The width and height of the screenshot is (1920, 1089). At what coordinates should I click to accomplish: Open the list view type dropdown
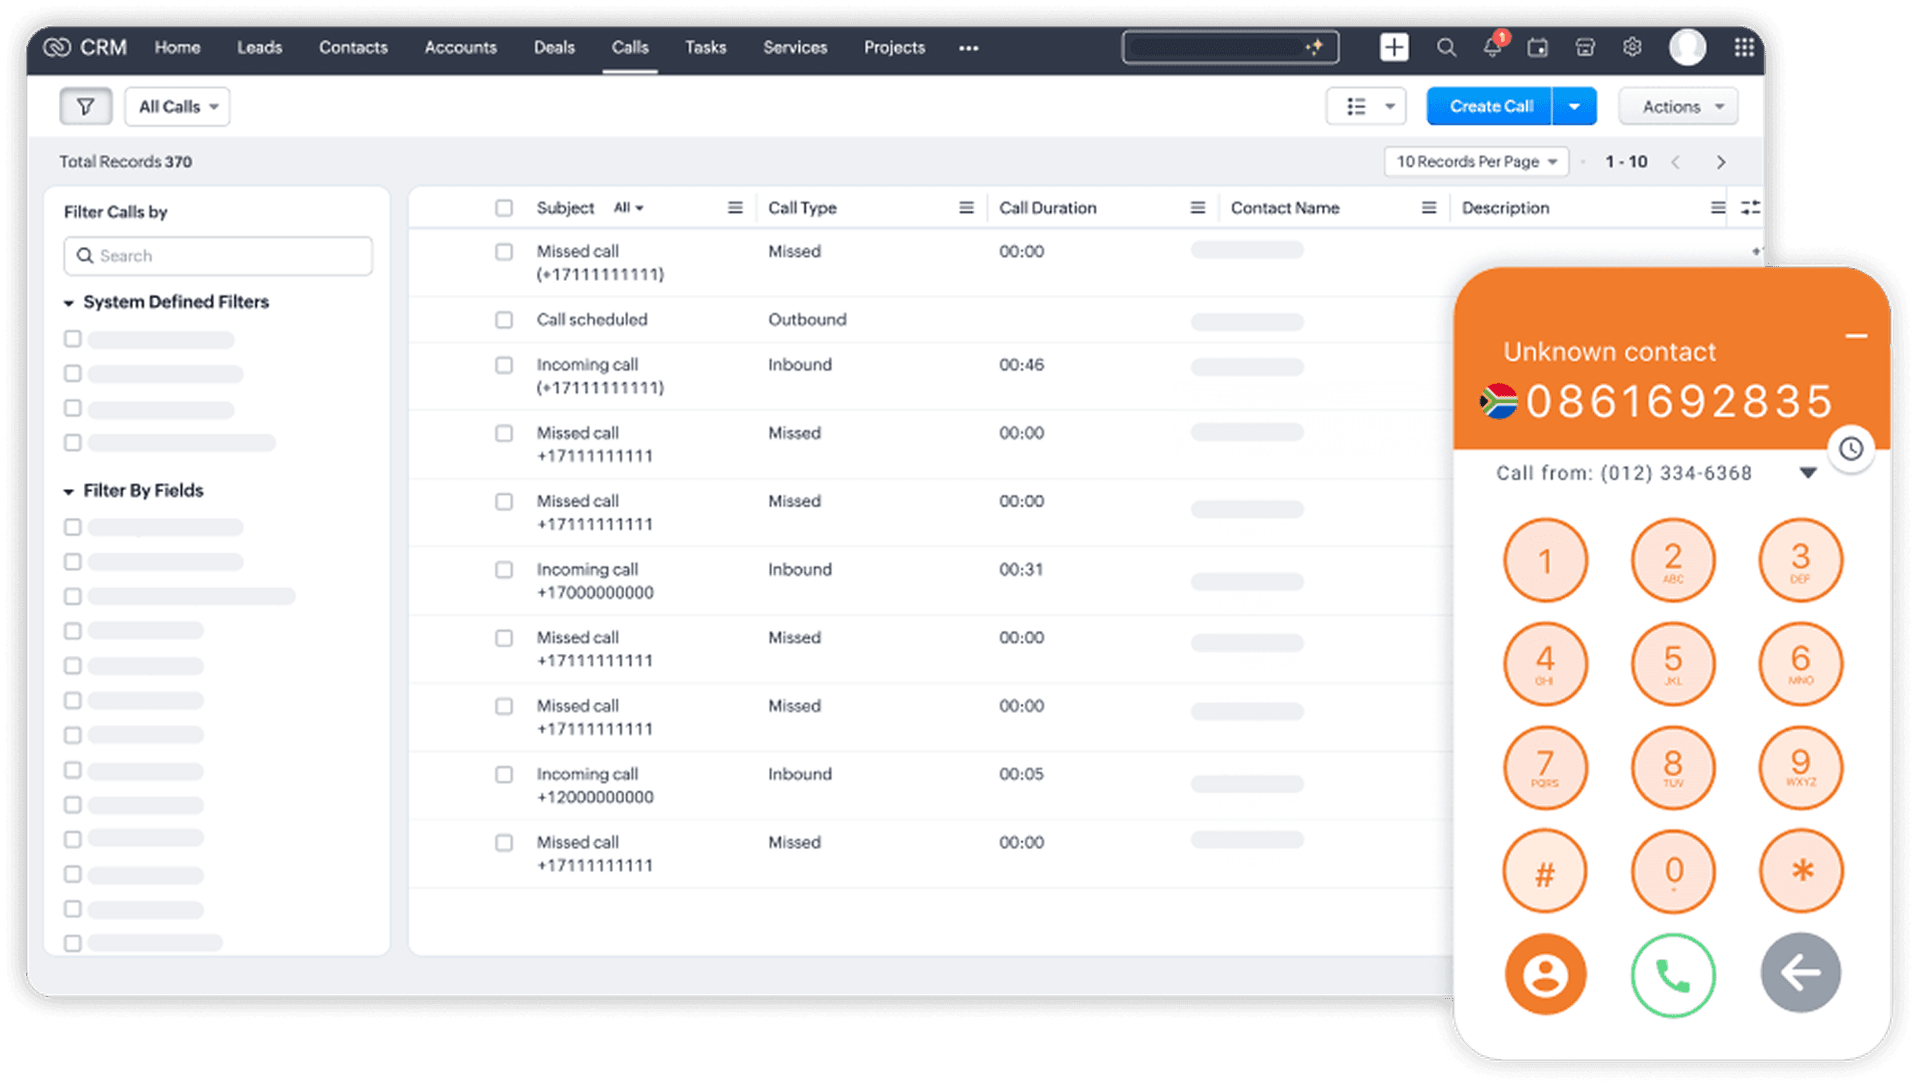pyautogui.click(x=1366, y=106)
